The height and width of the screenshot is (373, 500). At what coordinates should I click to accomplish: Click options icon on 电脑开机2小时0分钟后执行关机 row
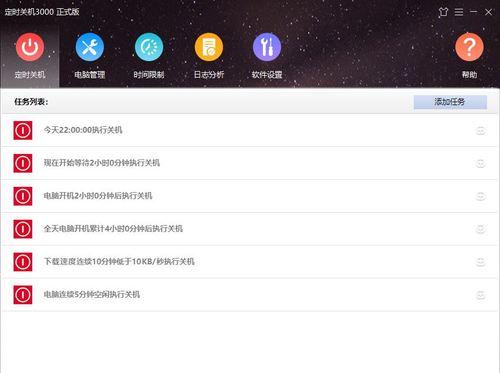pyautogui.click(x=480, y=196)
